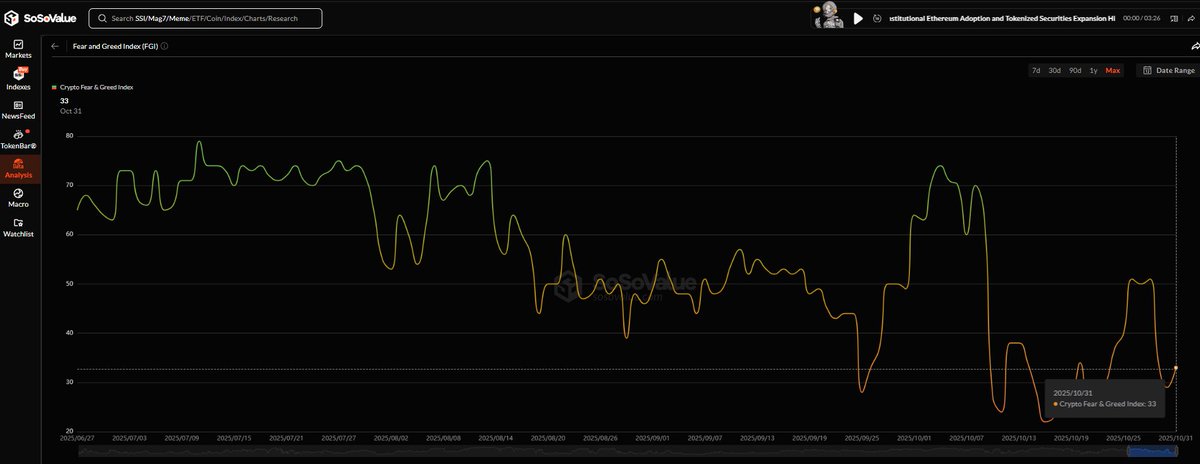Open the Markets sidebar section
This screenshot has height=464, width=1200.
(19, 49)
